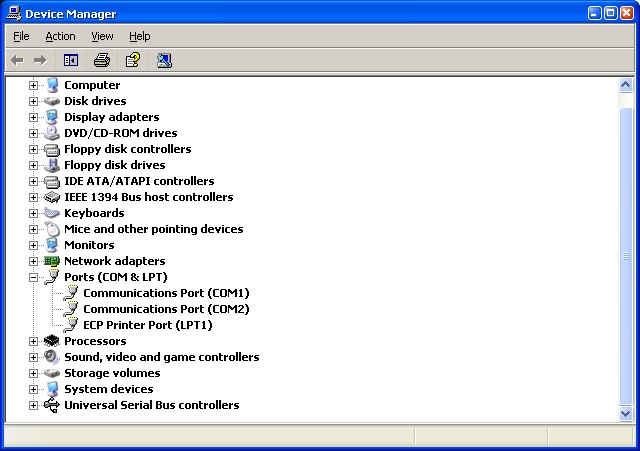Select Sound, video and game controllers text

click(x=162, y=357)
